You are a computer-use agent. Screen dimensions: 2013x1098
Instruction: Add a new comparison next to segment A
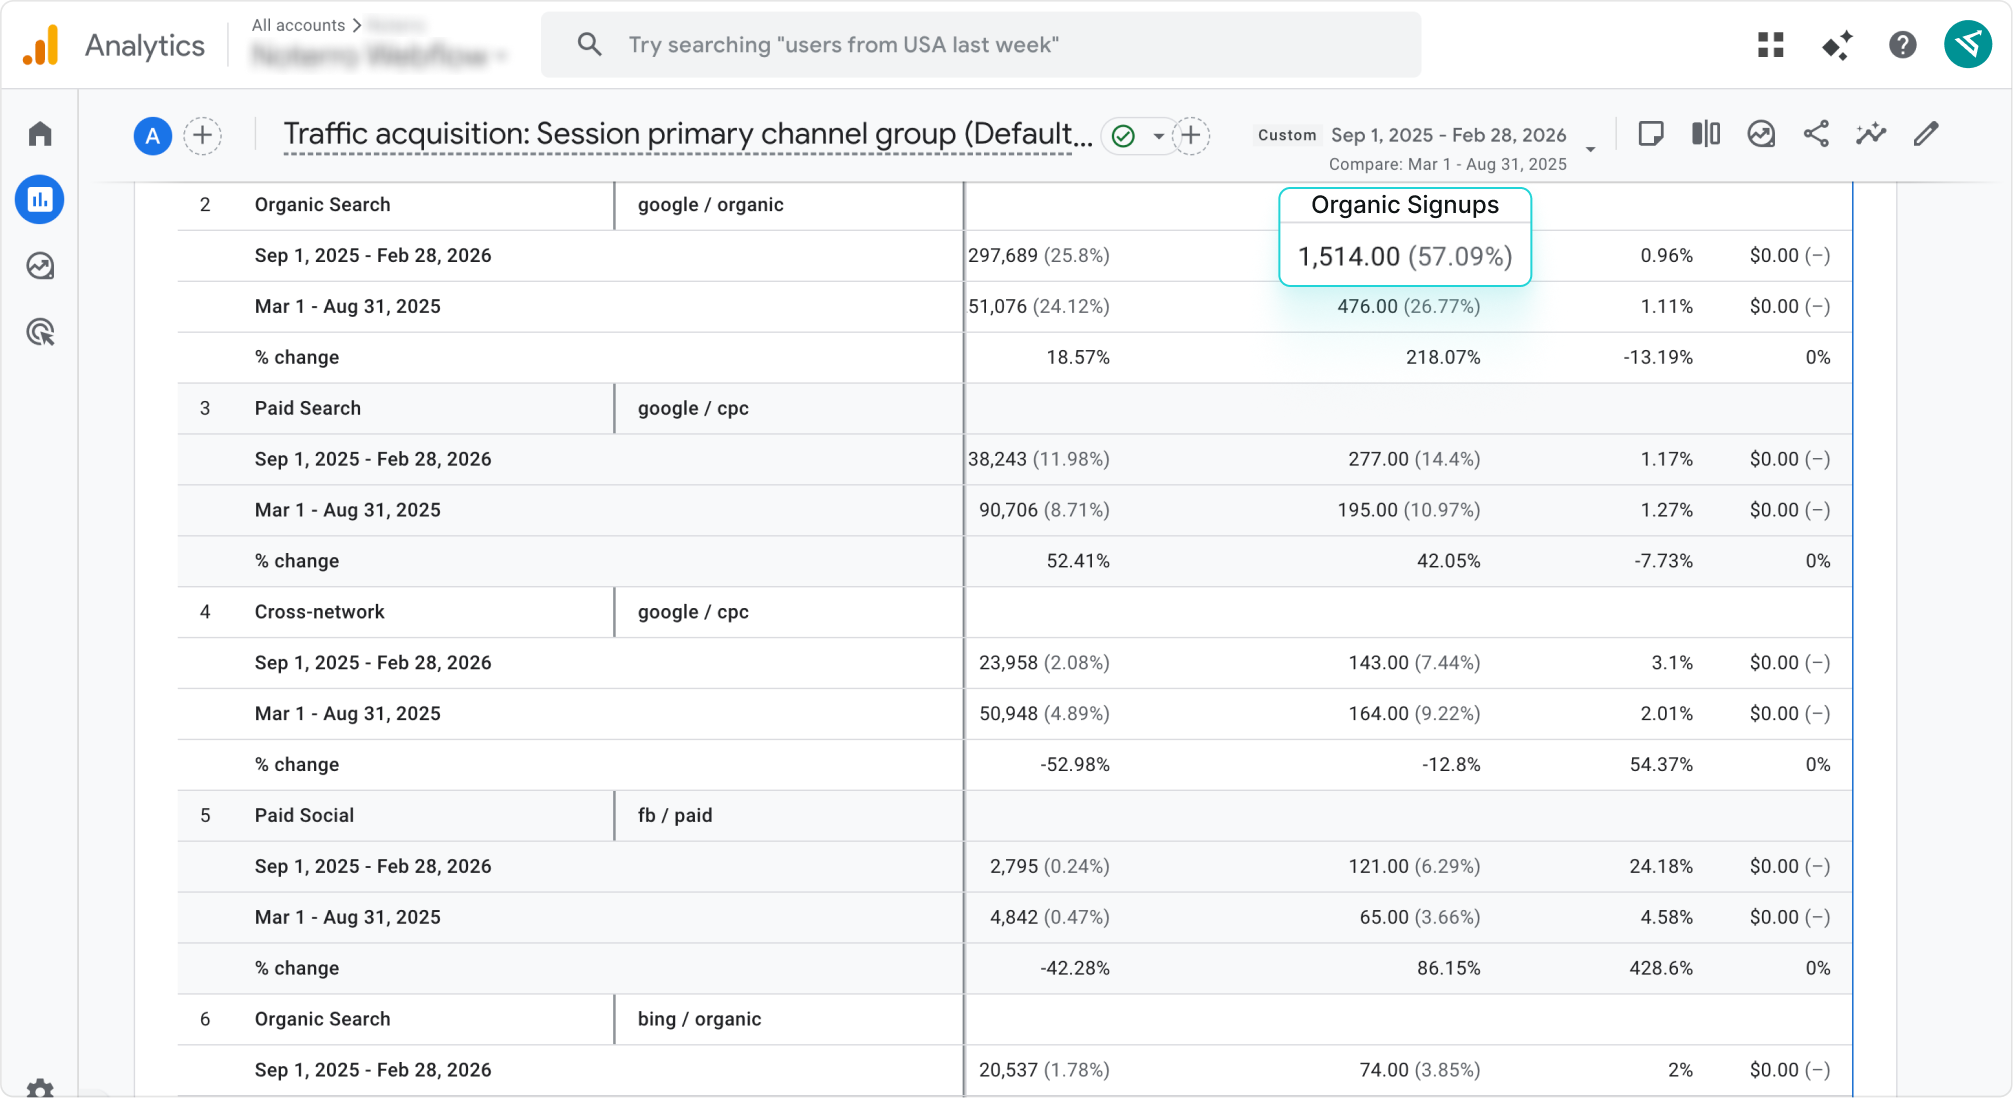coord(203,136)
